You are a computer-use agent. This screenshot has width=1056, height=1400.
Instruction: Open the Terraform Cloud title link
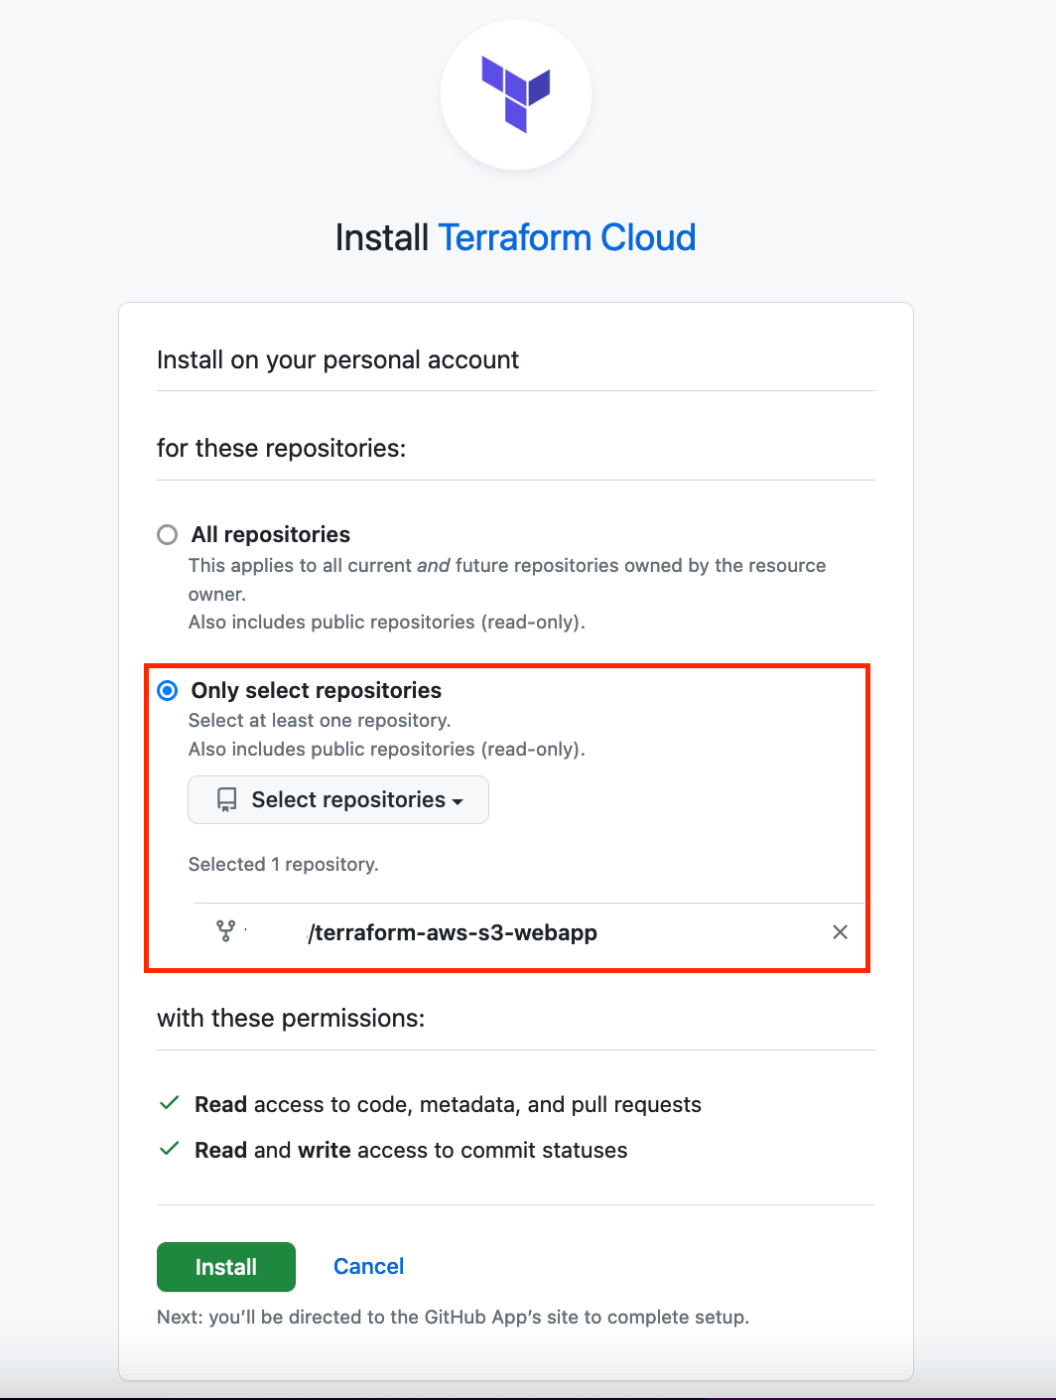pyautogui.click(x=567, y=238)
